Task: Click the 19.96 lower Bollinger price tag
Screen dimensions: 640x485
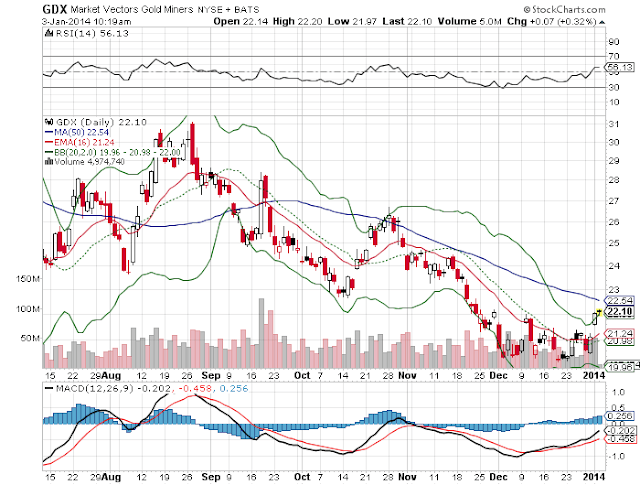Action: 620,367
